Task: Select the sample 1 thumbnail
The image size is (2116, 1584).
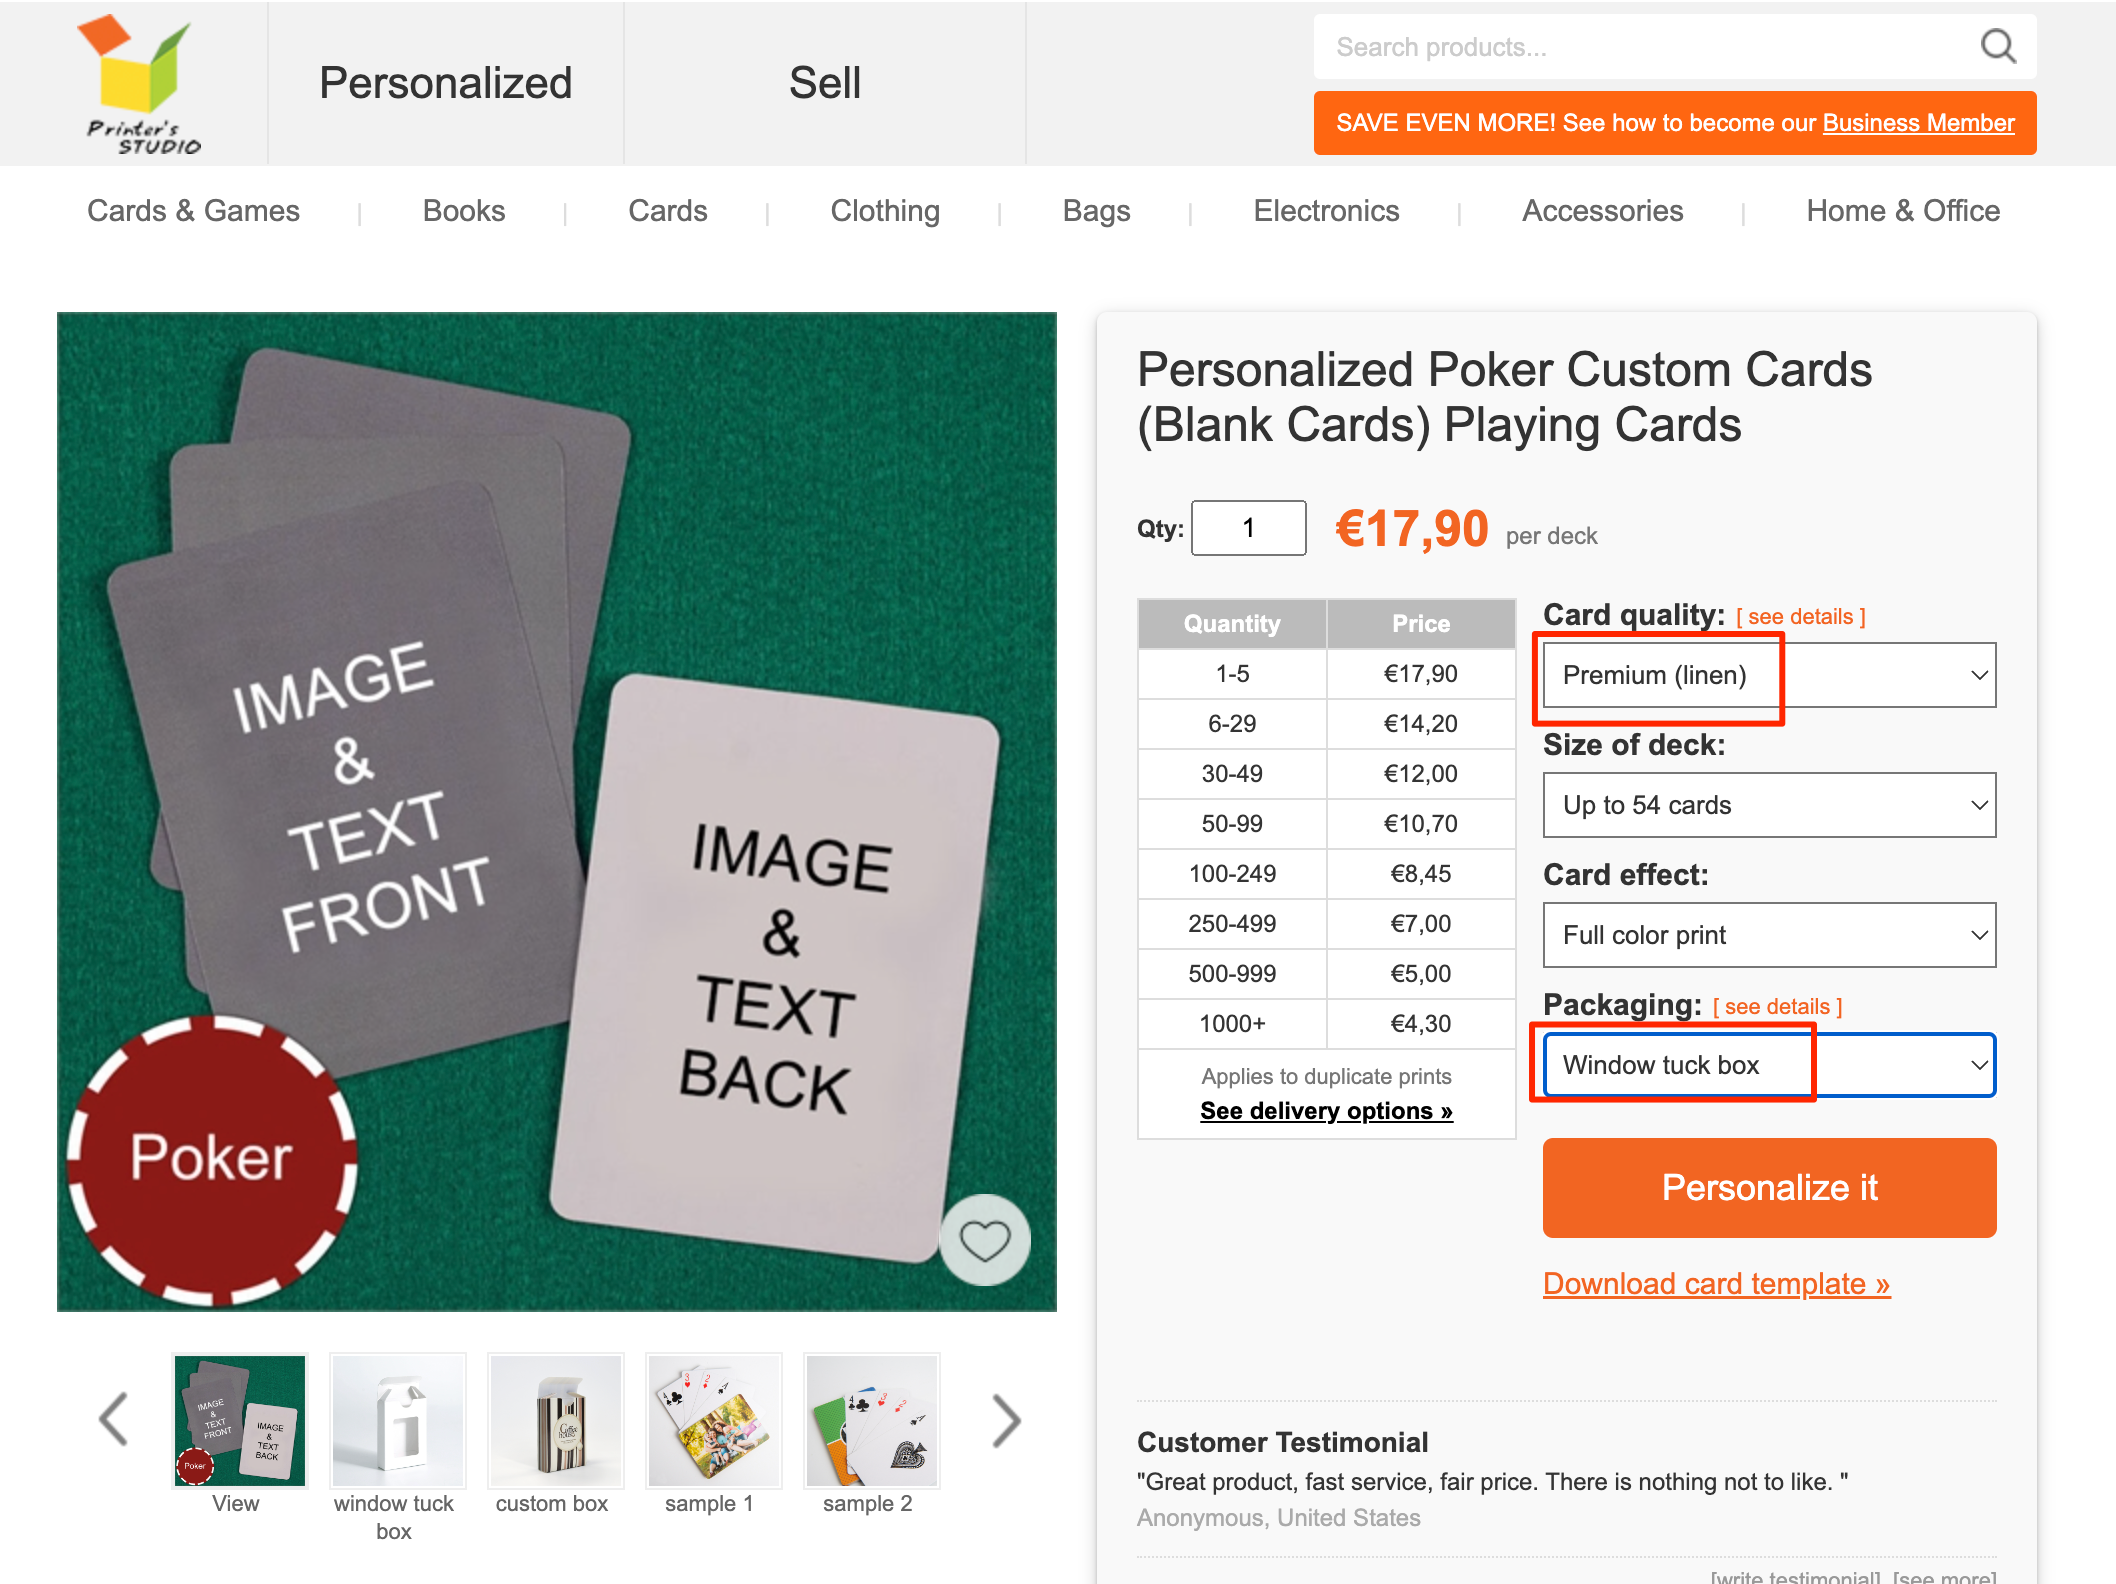Action: point(713,1421)
